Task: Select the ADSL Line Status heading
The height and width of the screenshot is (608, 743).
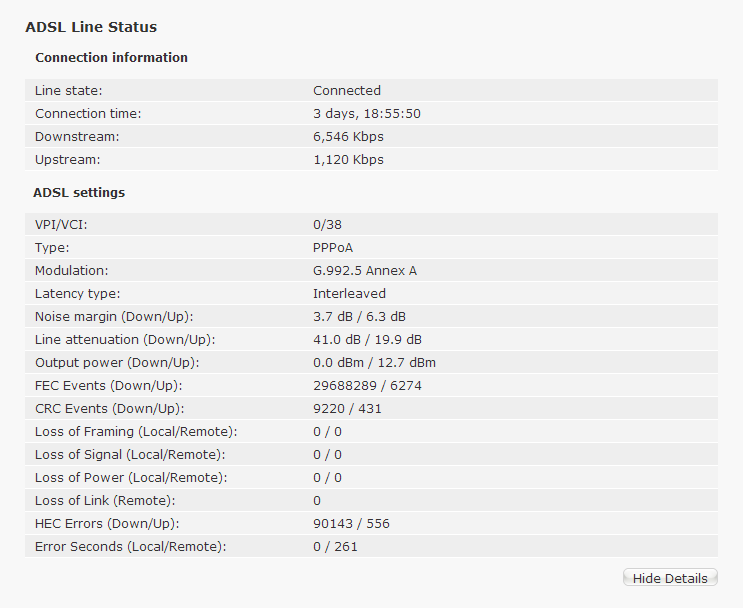Action: click(x=91, y=27)
